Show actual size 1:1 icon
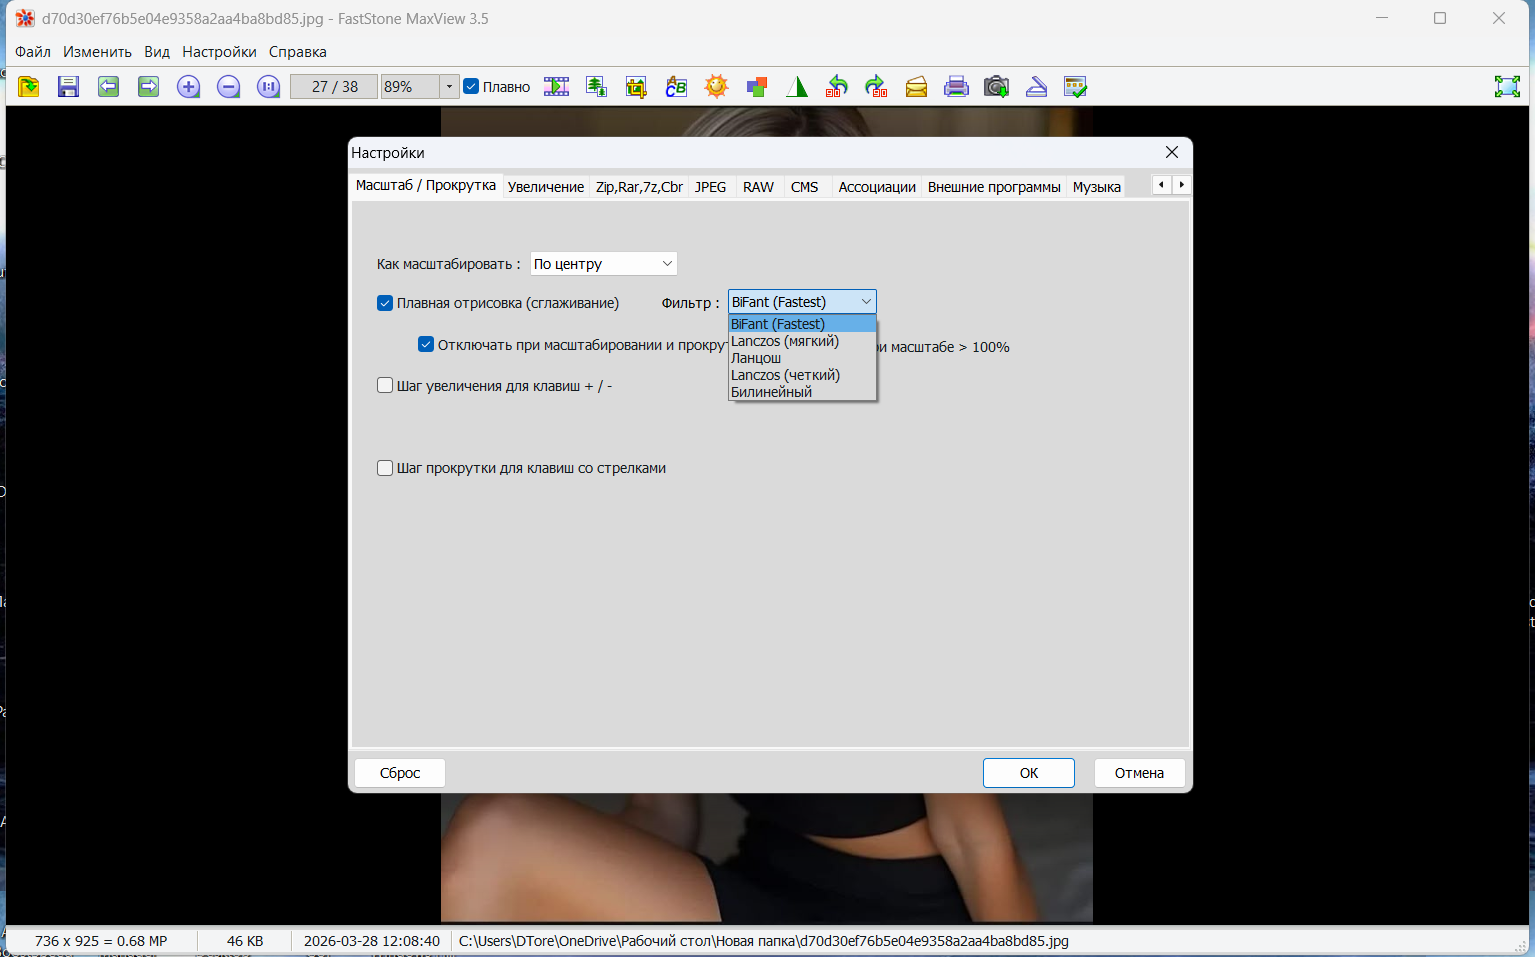 tap(268, 87)
